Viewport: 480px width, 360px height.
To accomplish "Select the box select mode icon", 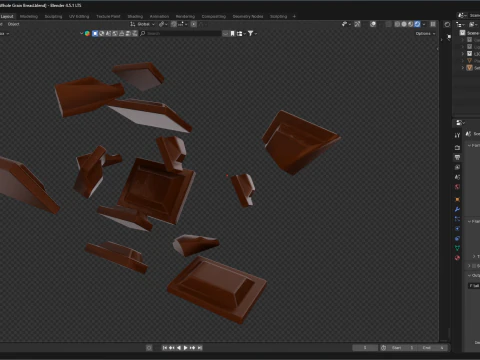I will 95,33.
